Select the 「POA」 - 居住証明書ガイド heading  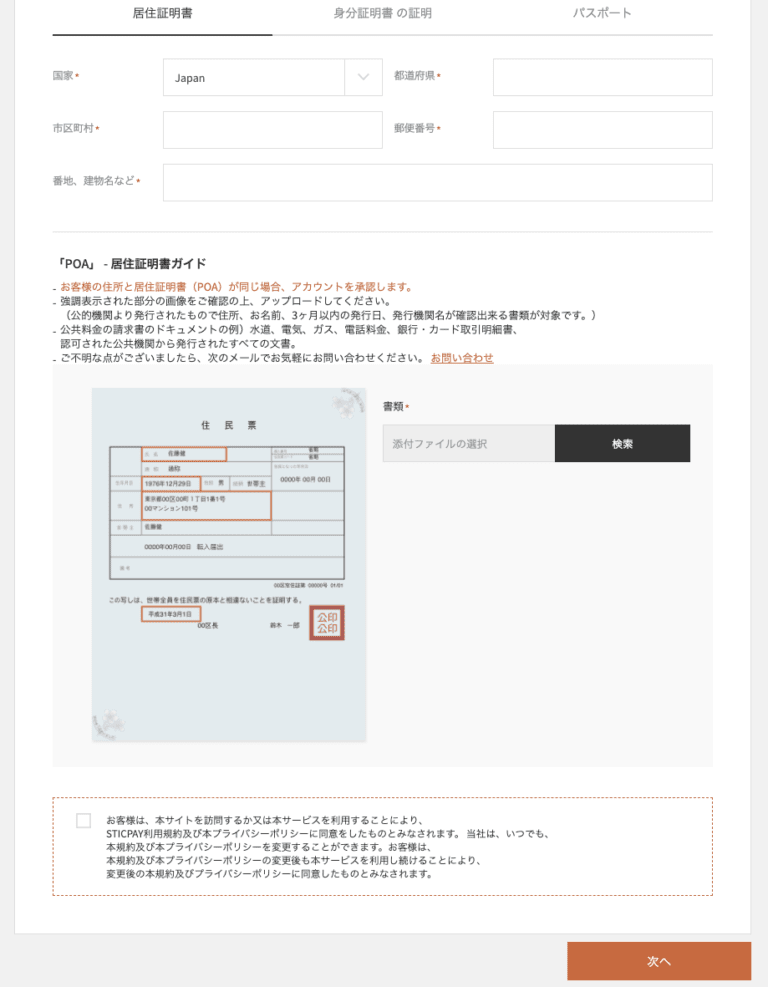click(131, 264)
